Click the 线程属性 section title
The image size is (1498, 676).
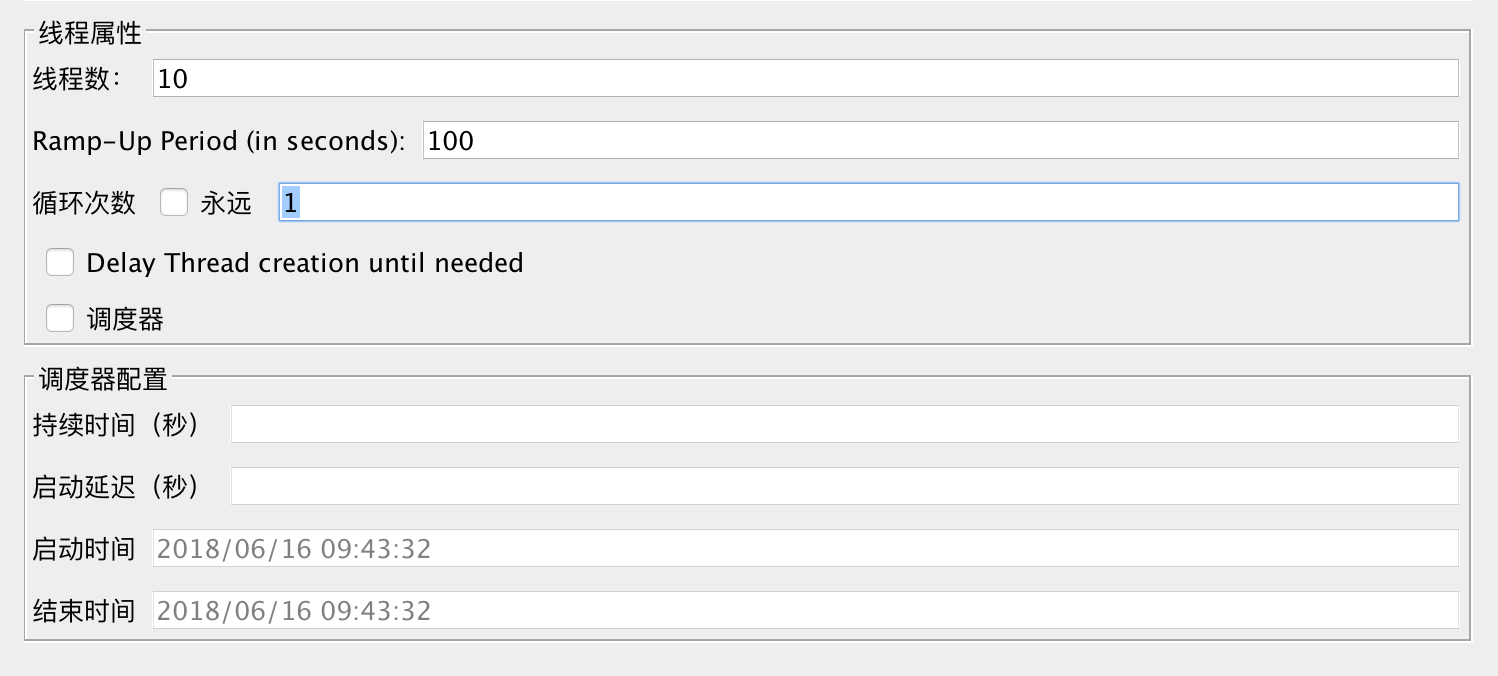pyautogui.click(x=90, y=33)
